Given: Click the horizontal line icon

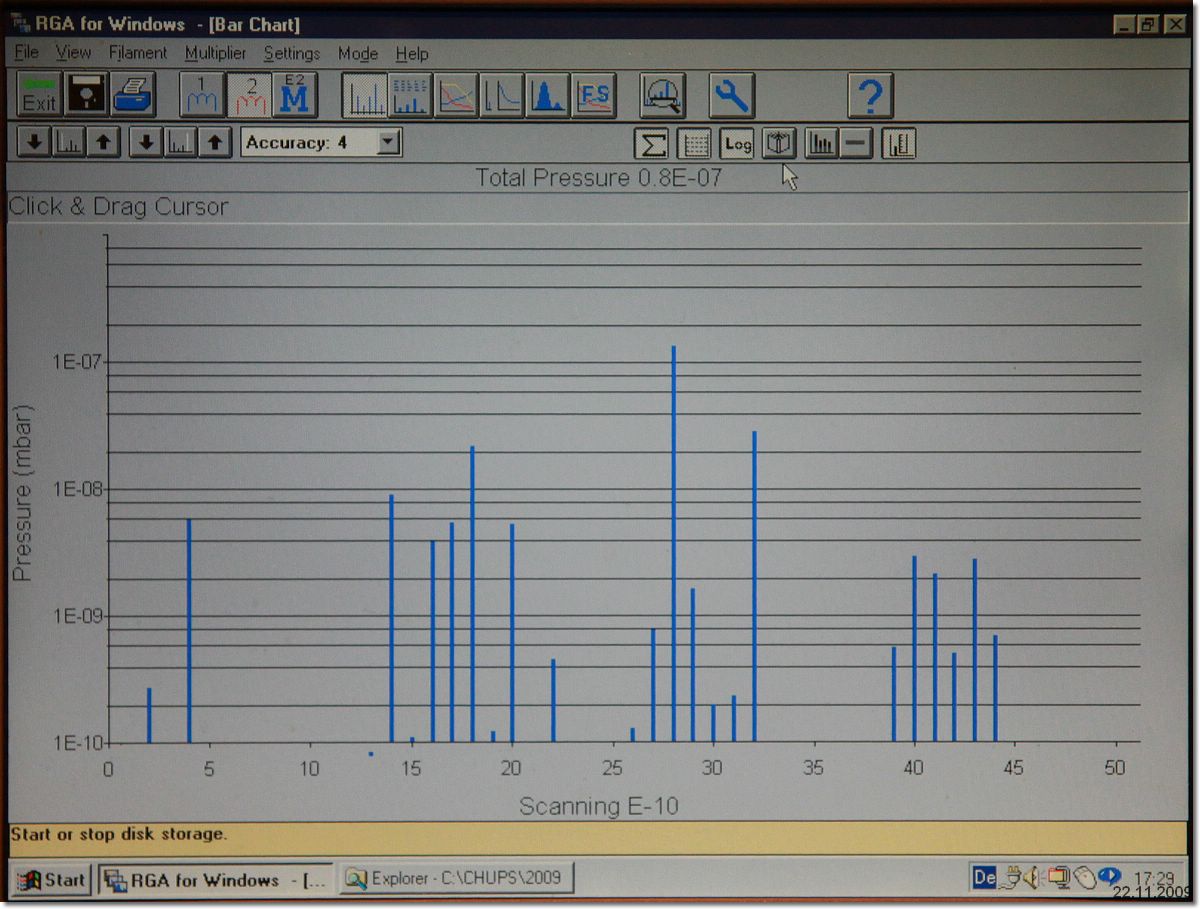Looking at the screenshot, I should point(855,145).
